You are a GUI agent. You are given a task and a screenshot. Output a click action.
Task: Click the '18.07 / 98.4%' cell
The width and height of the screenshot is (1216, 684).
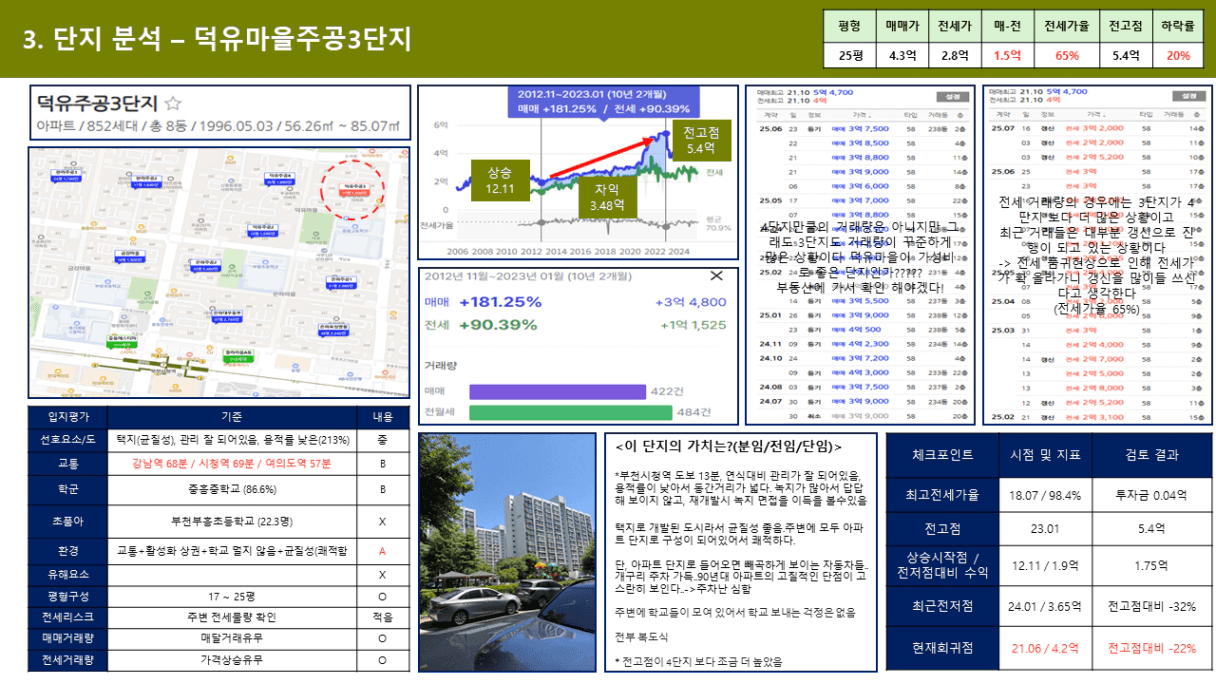(x=1046, y=494)
